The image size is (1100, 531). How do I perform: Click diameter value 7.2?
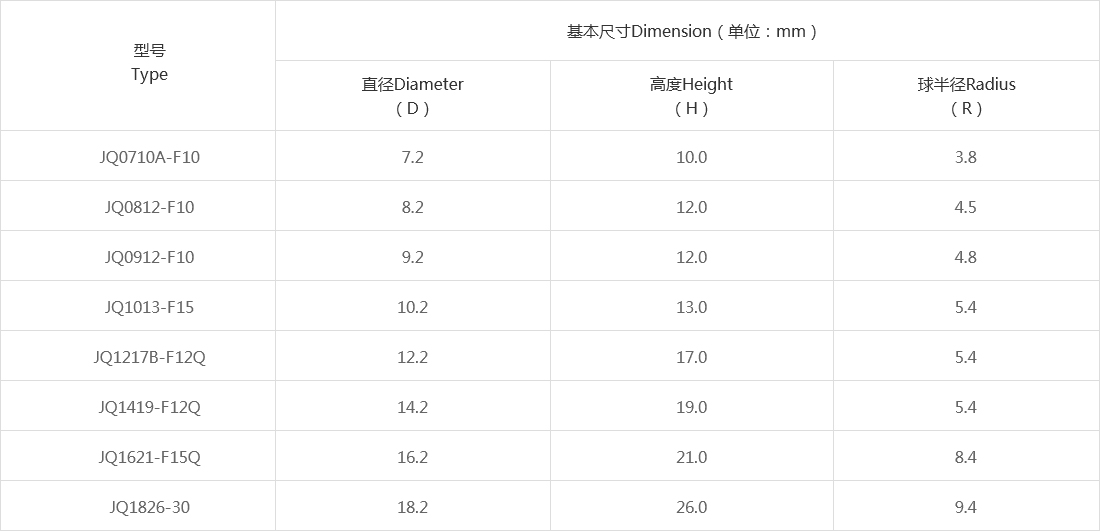[x=412, y=157]
